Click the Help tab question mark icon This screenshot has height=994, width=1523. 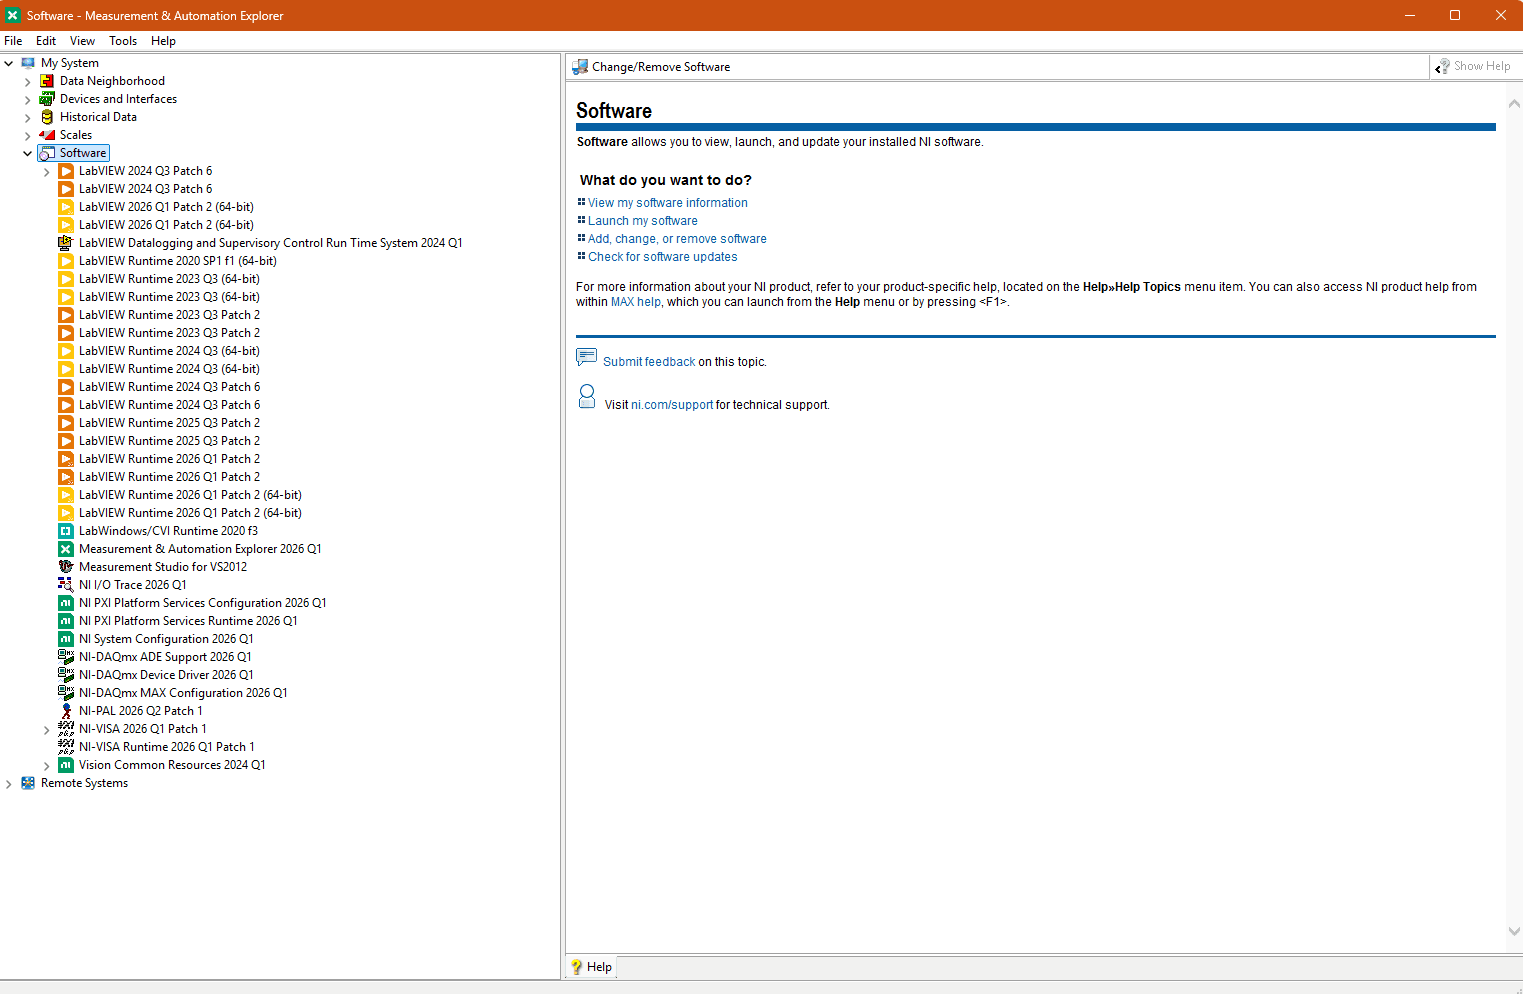pos(577,967)
